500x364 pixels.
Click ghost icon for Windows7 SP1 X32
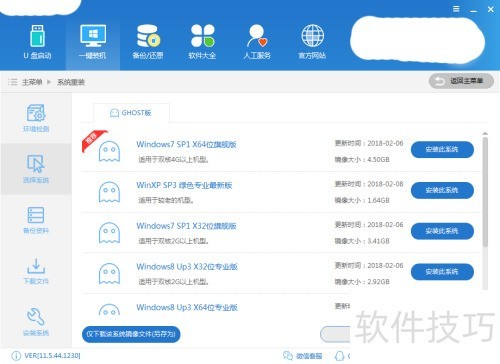tap(109, 233)
